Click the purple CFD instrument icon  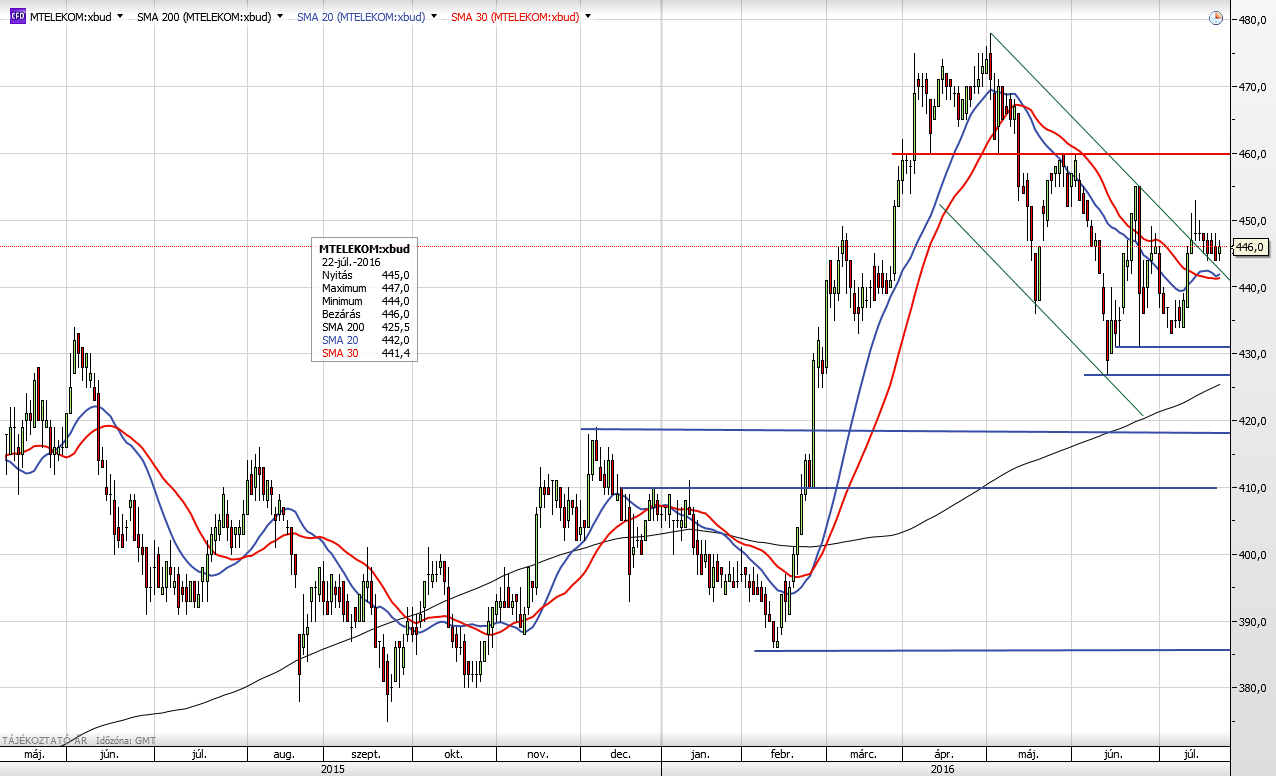click(x=18, y=17)
